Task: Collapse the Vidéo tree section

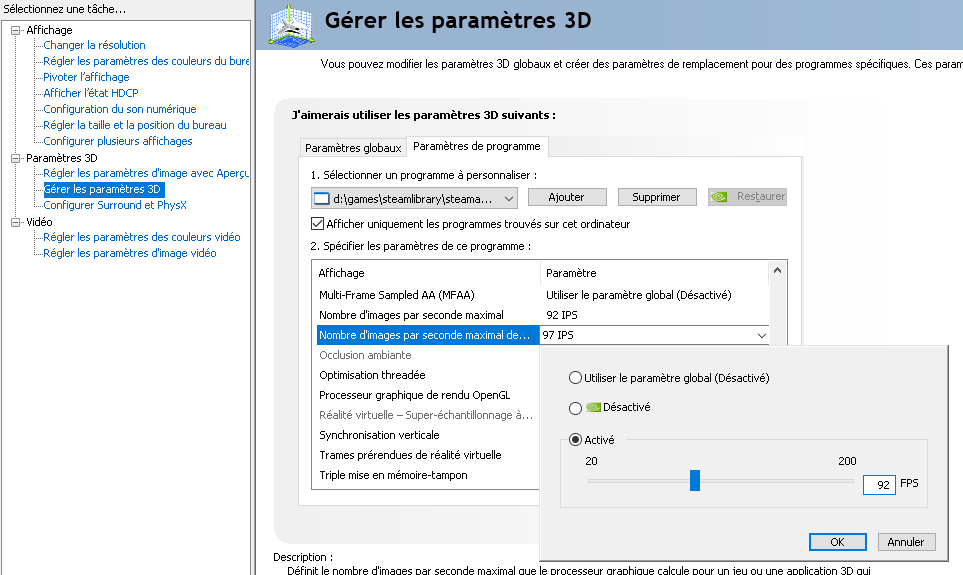Action: [15, 222]
